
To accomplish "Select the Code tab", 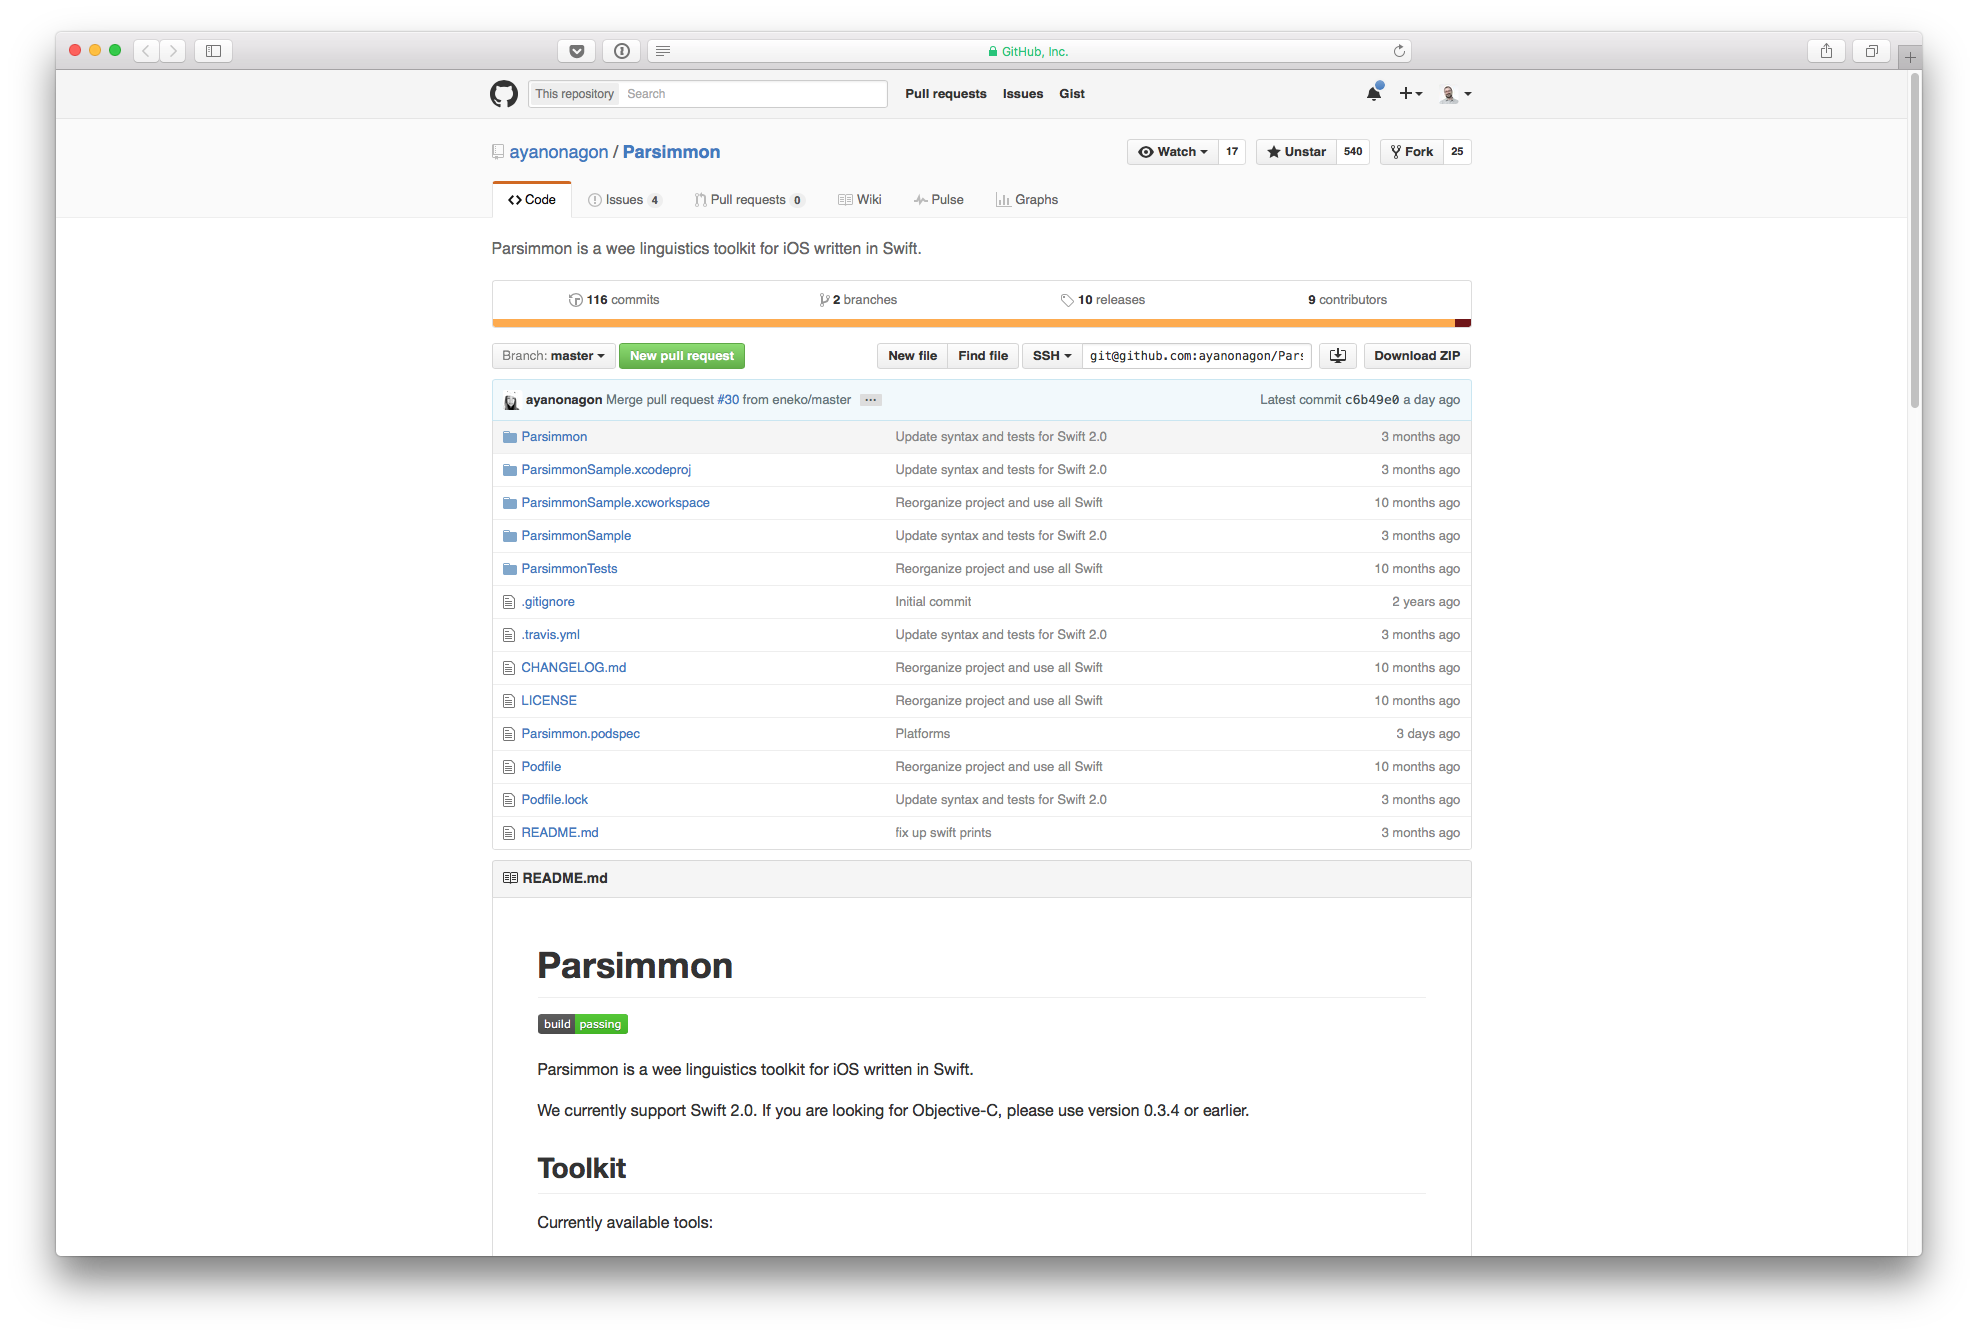I will (532, 200).
